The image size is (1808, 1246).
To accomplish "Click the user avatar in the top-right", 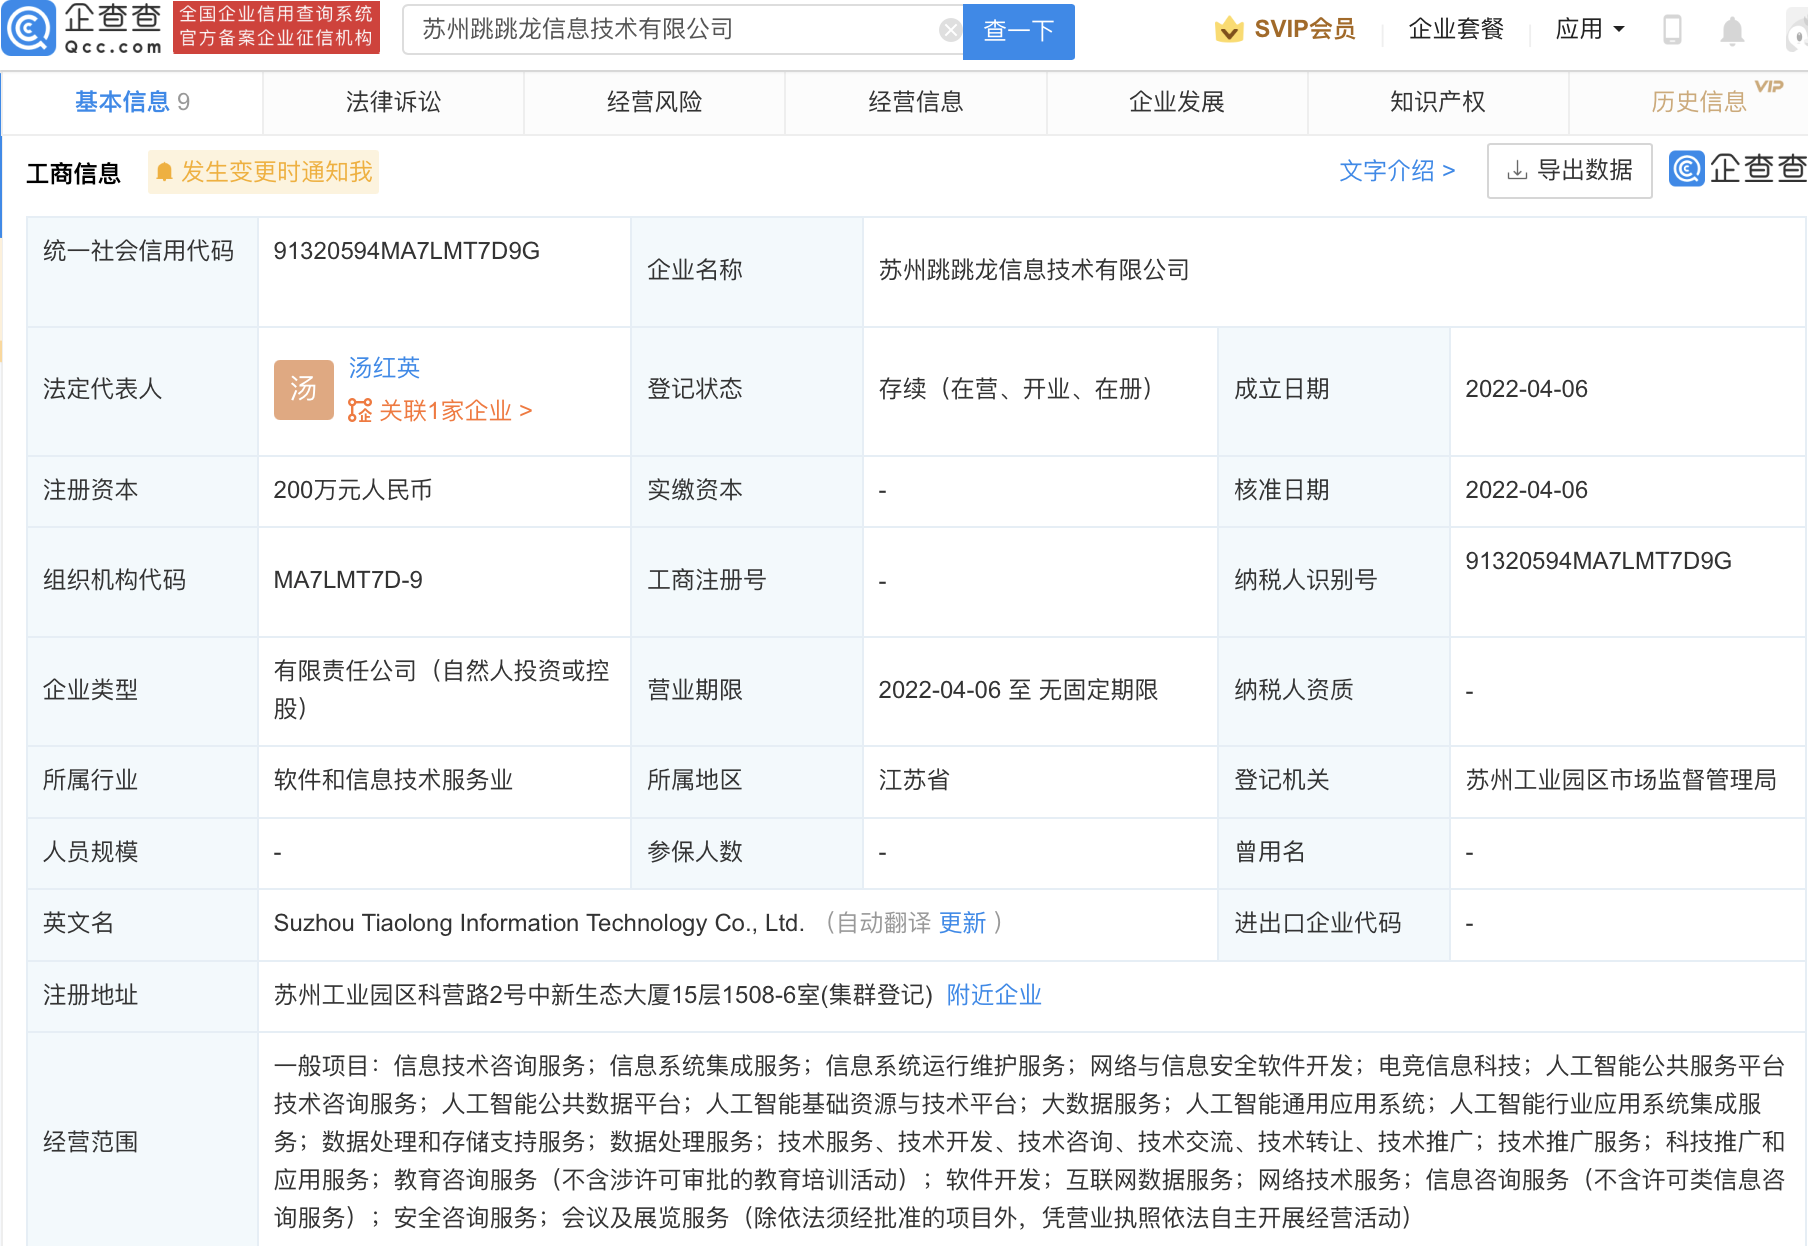I will [x=1795, y=30].
